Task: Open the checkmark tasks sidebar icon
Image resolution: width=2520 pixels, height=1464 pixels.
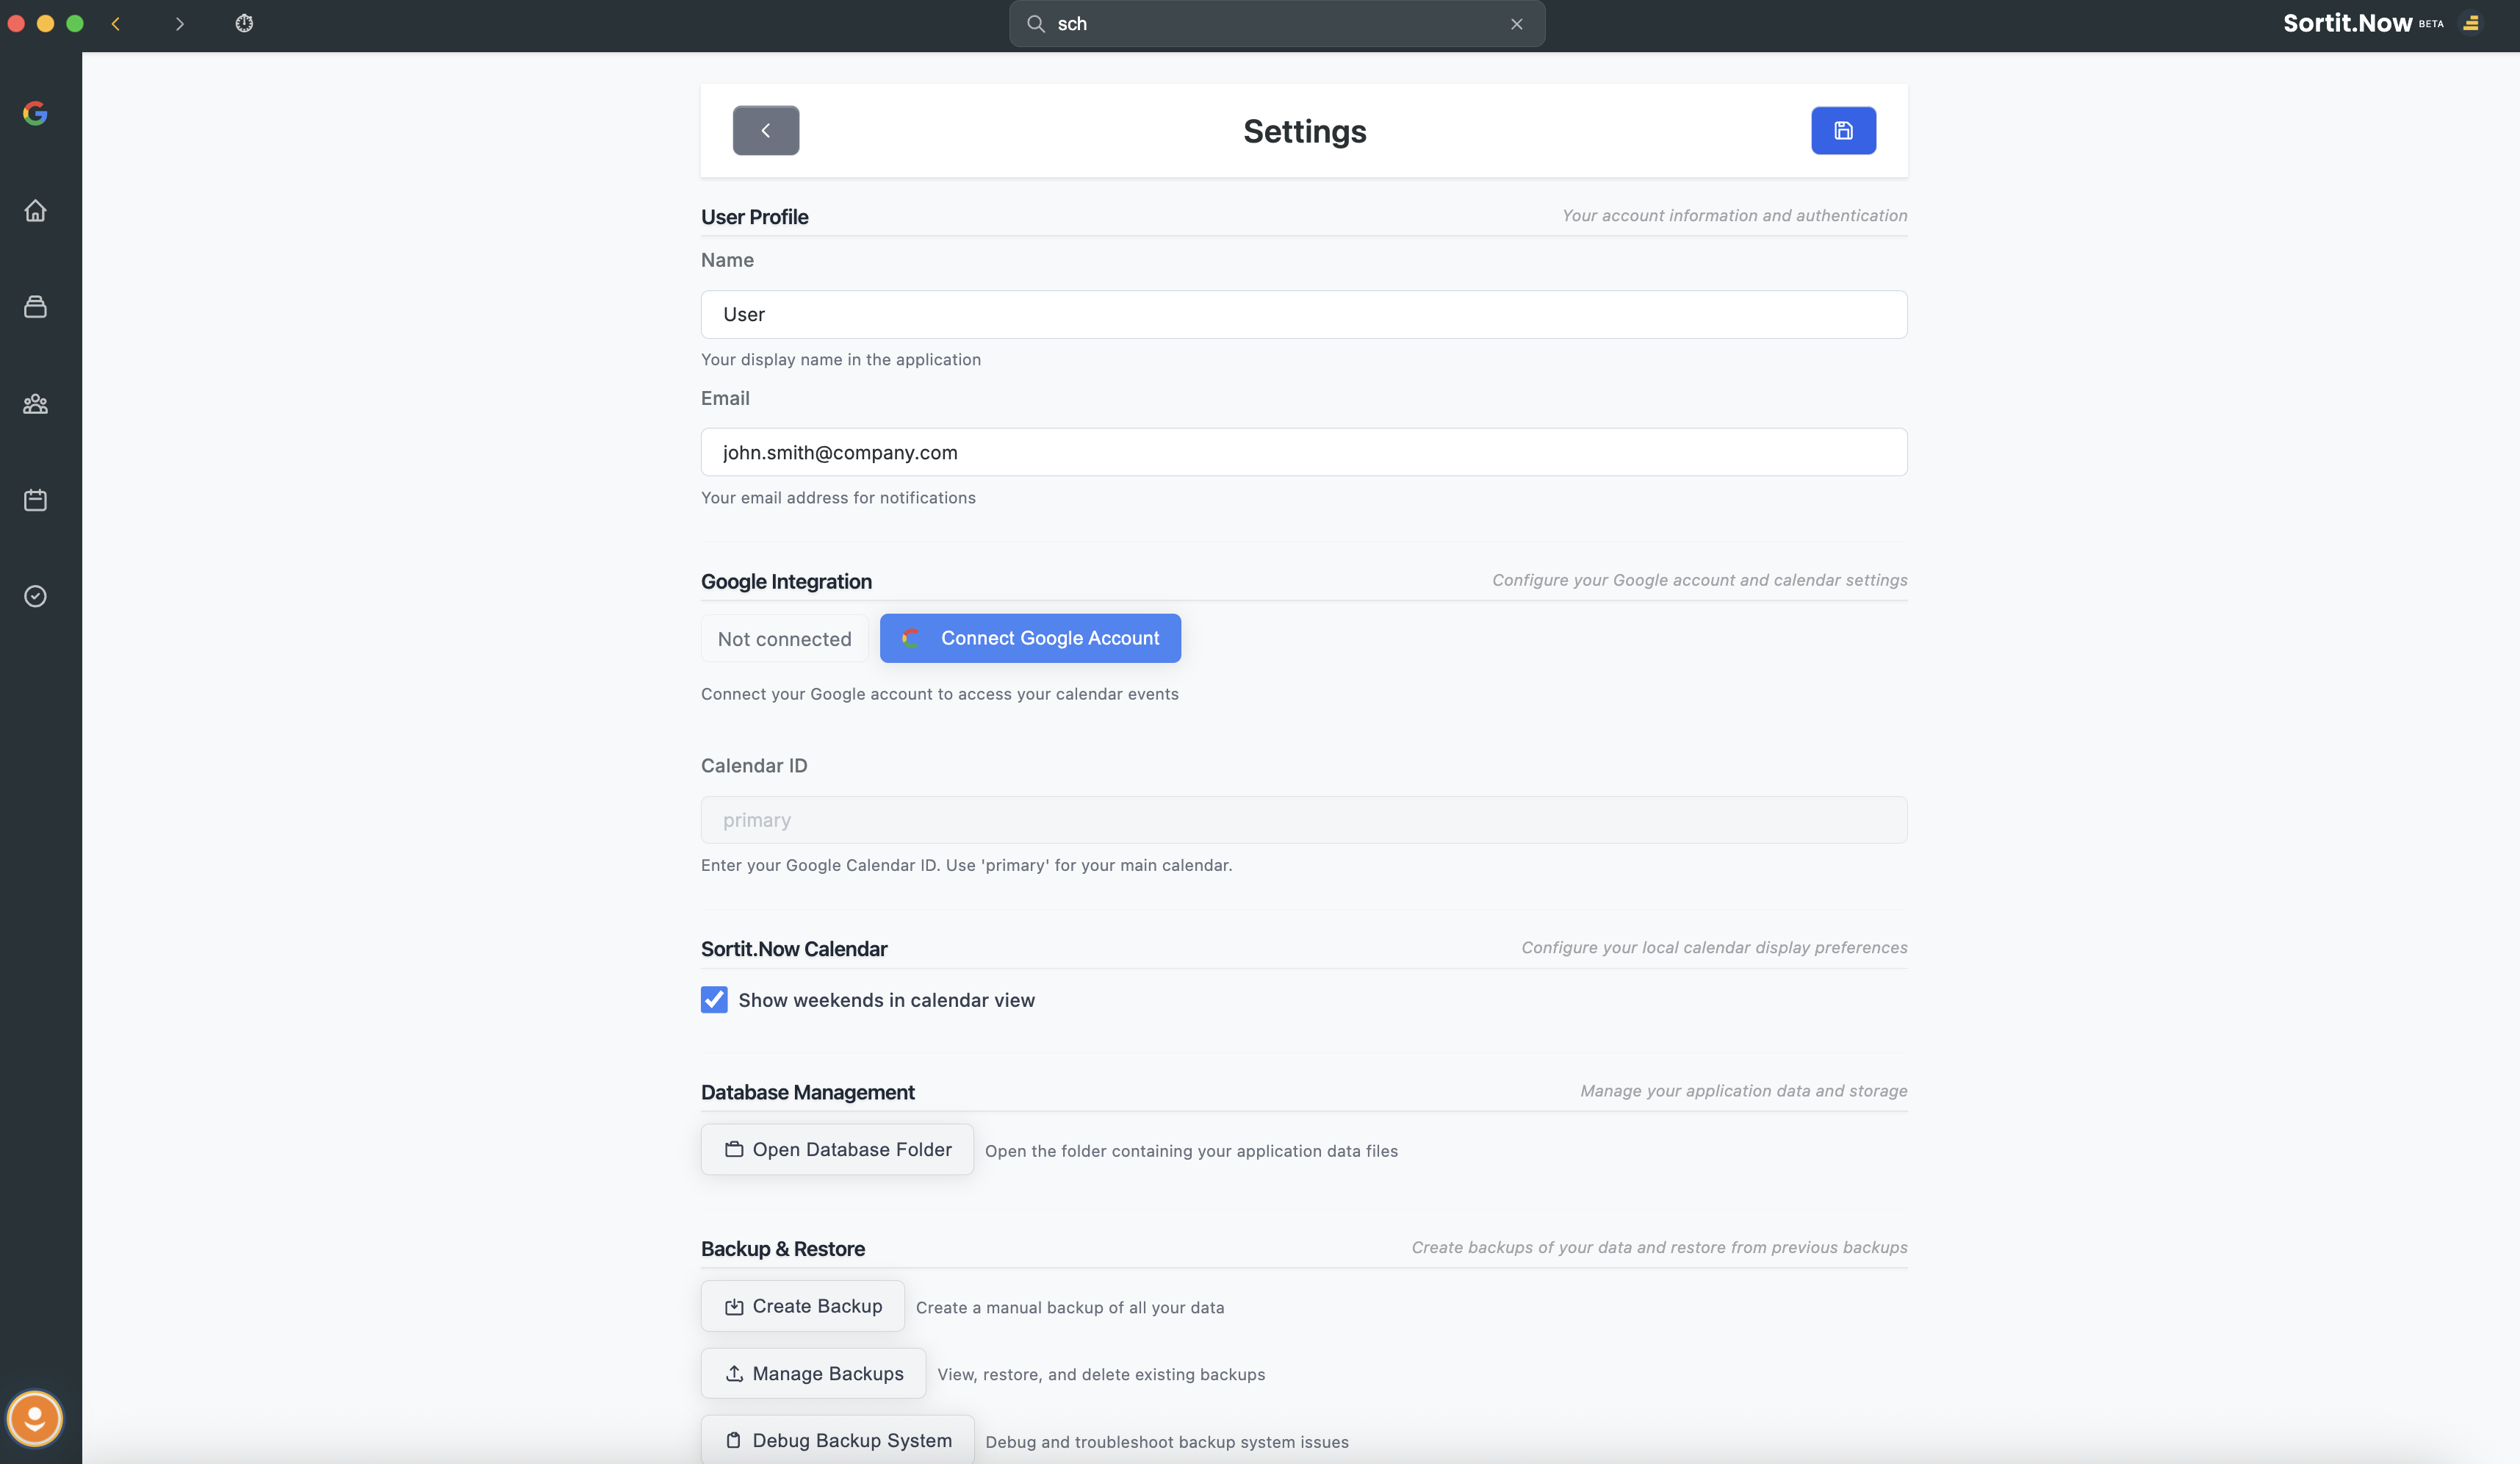Action: pyautogui.click(x=35, y=596)
